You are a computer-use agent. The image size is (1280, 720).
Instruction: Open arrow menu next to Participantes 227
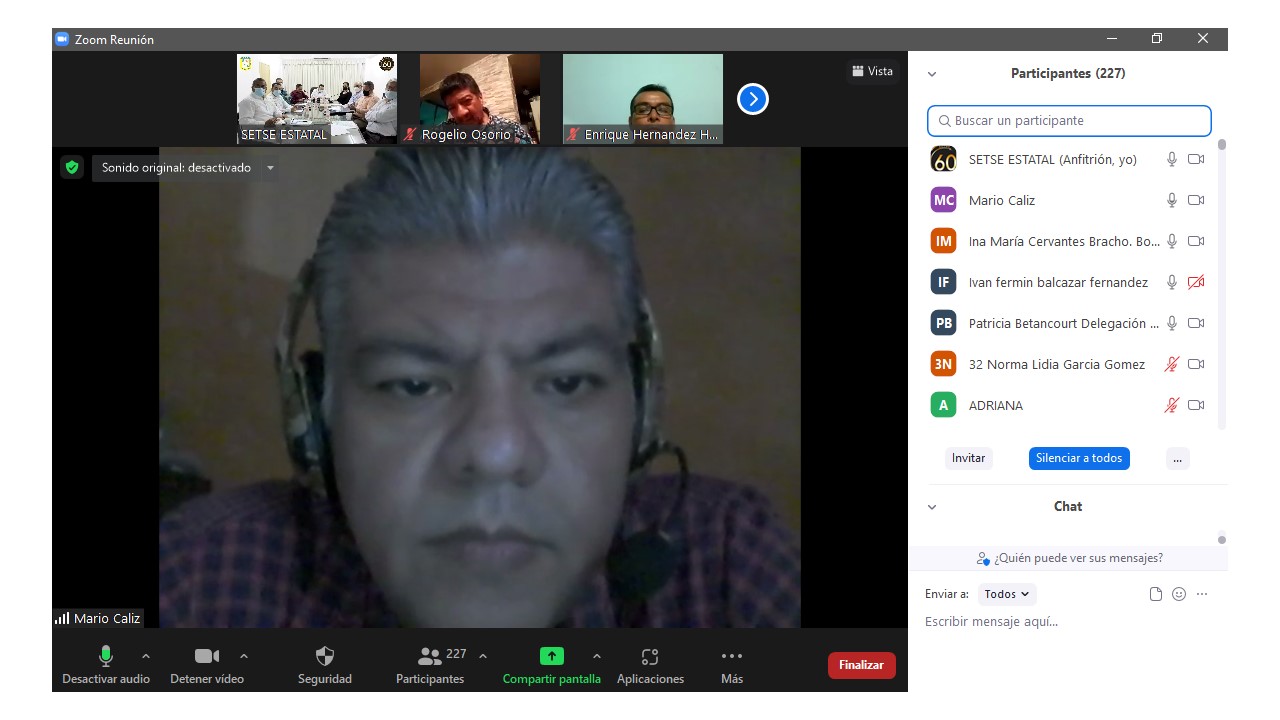[483, 656]
